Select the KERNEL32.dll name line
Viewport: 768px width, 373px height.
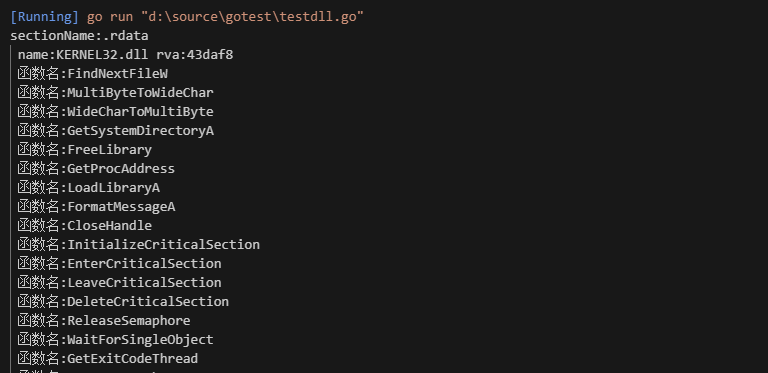125,55
